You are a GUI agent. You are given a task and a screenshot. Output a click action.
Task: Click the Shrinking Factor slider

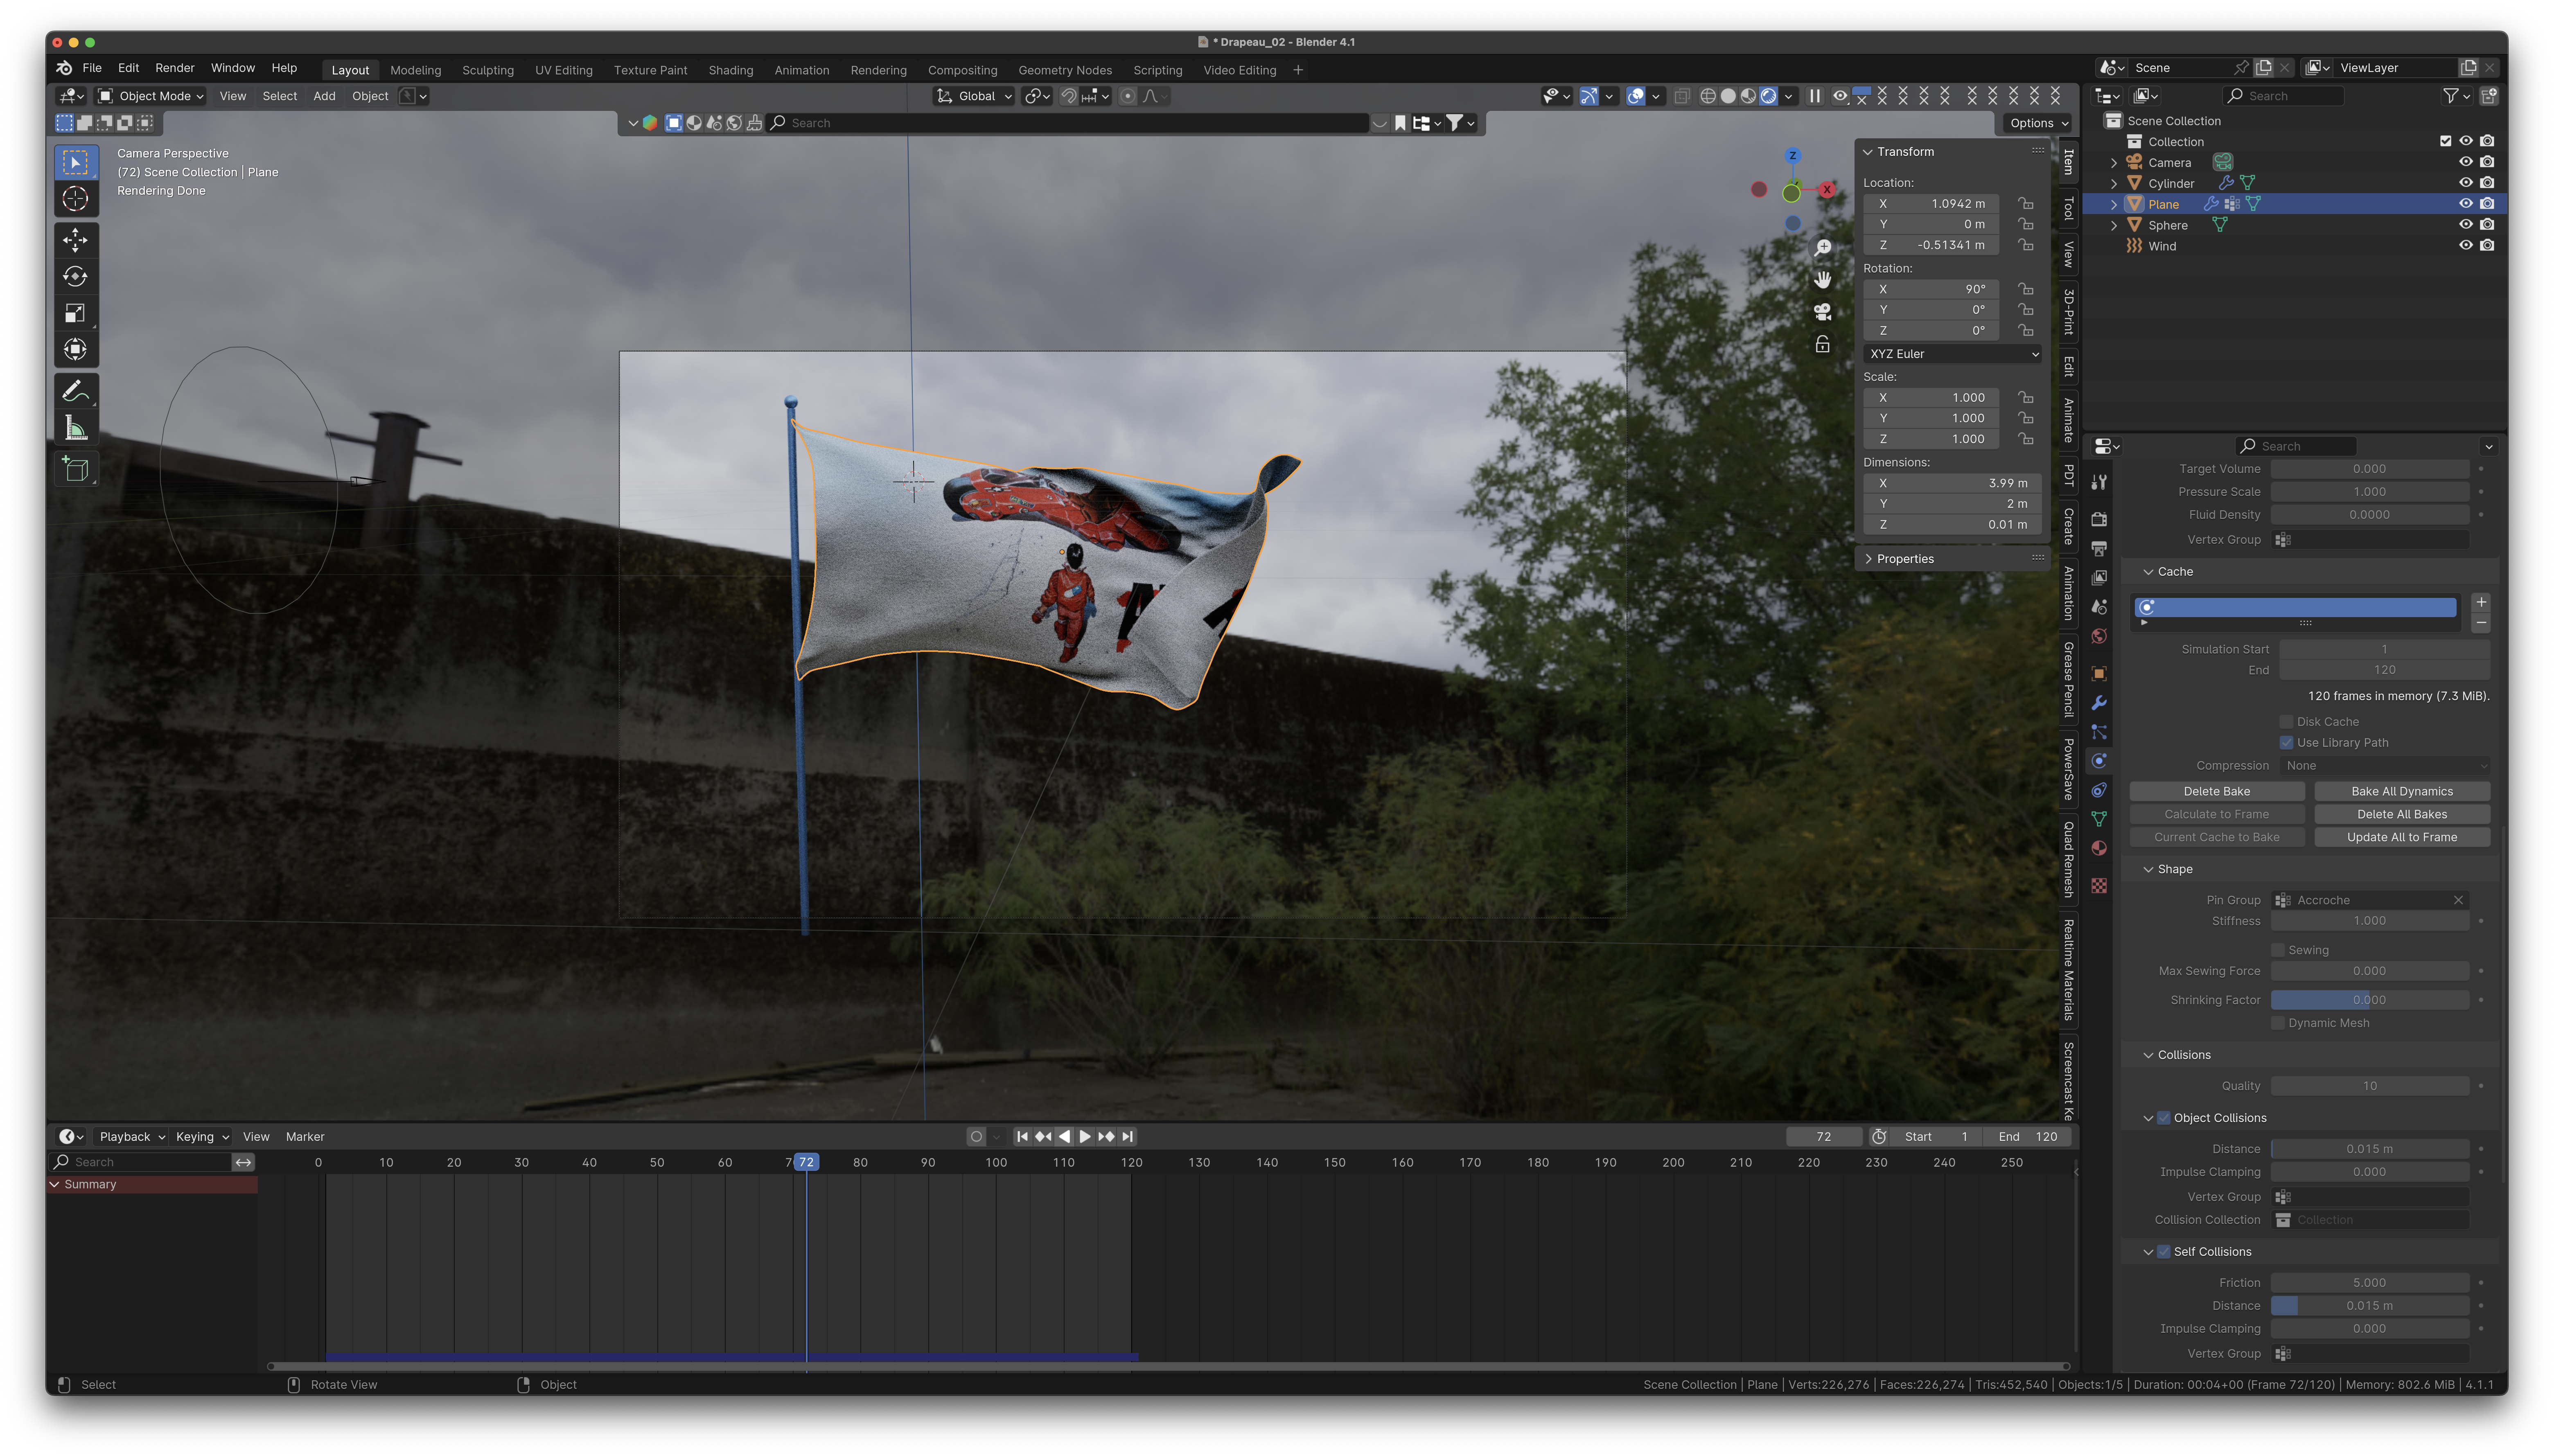tap(2369, 1000)
